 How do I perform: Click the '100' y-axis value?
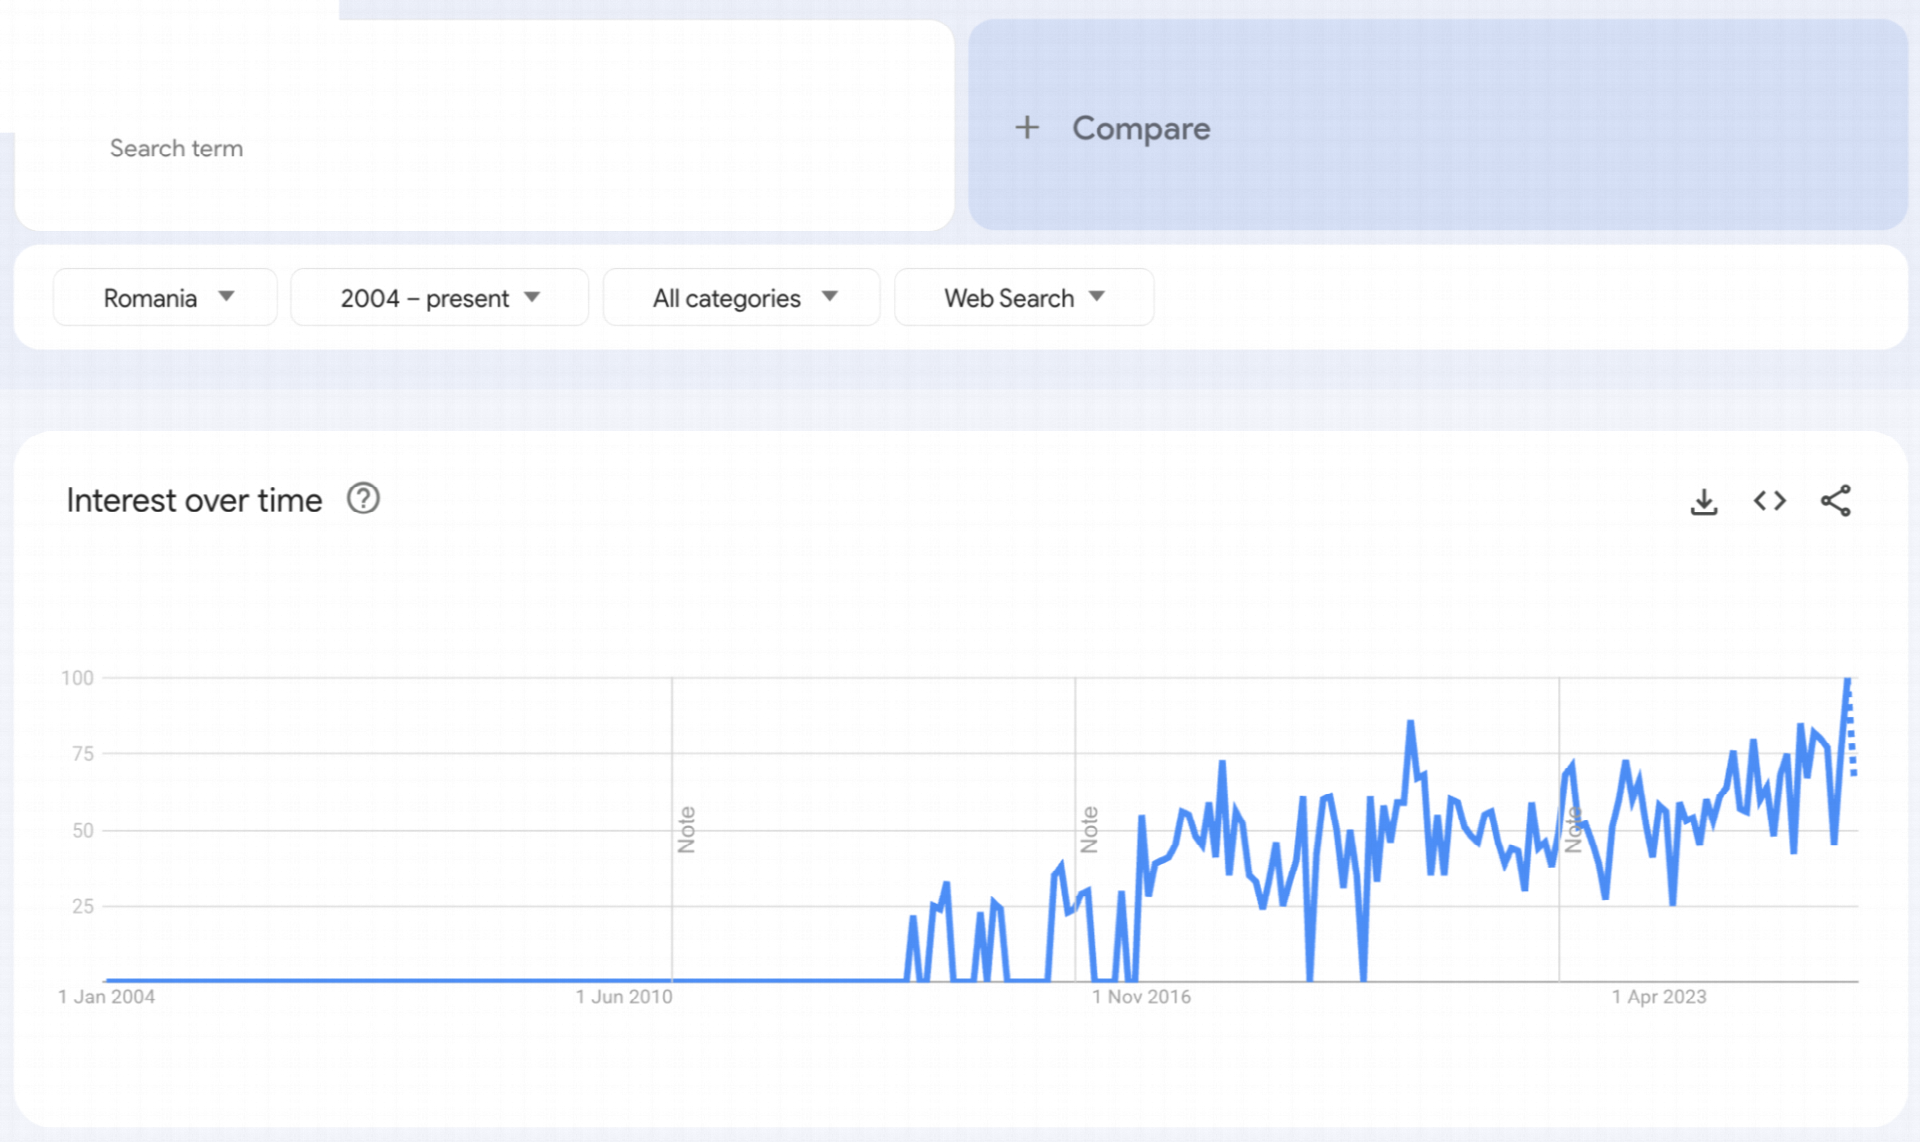tap(77, 678)
